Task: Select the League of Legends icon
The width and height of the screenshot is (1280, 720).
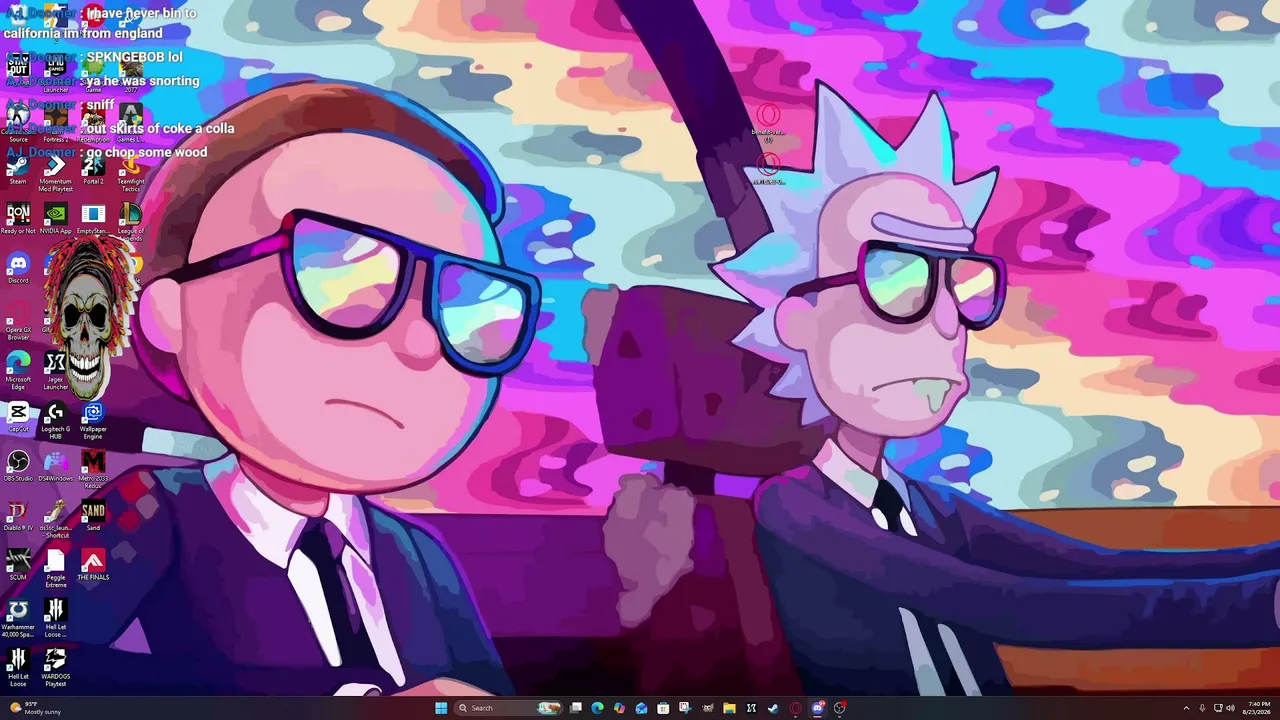Action: pos(131,223)
